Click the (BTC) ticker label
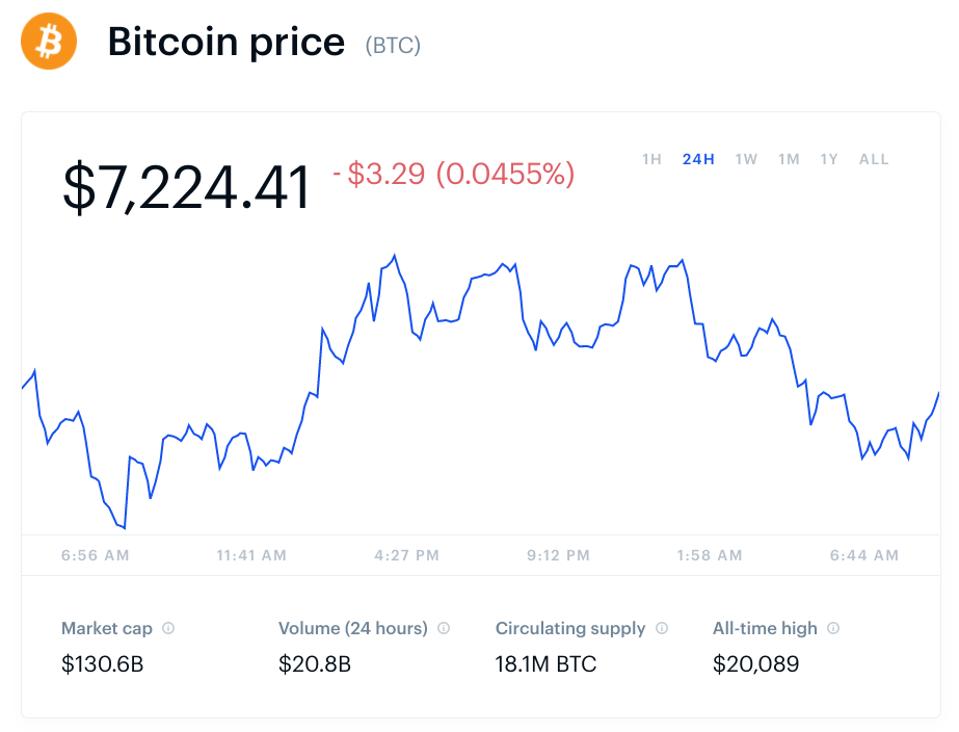This screenshot has height=732, width=959. point(394,45)
